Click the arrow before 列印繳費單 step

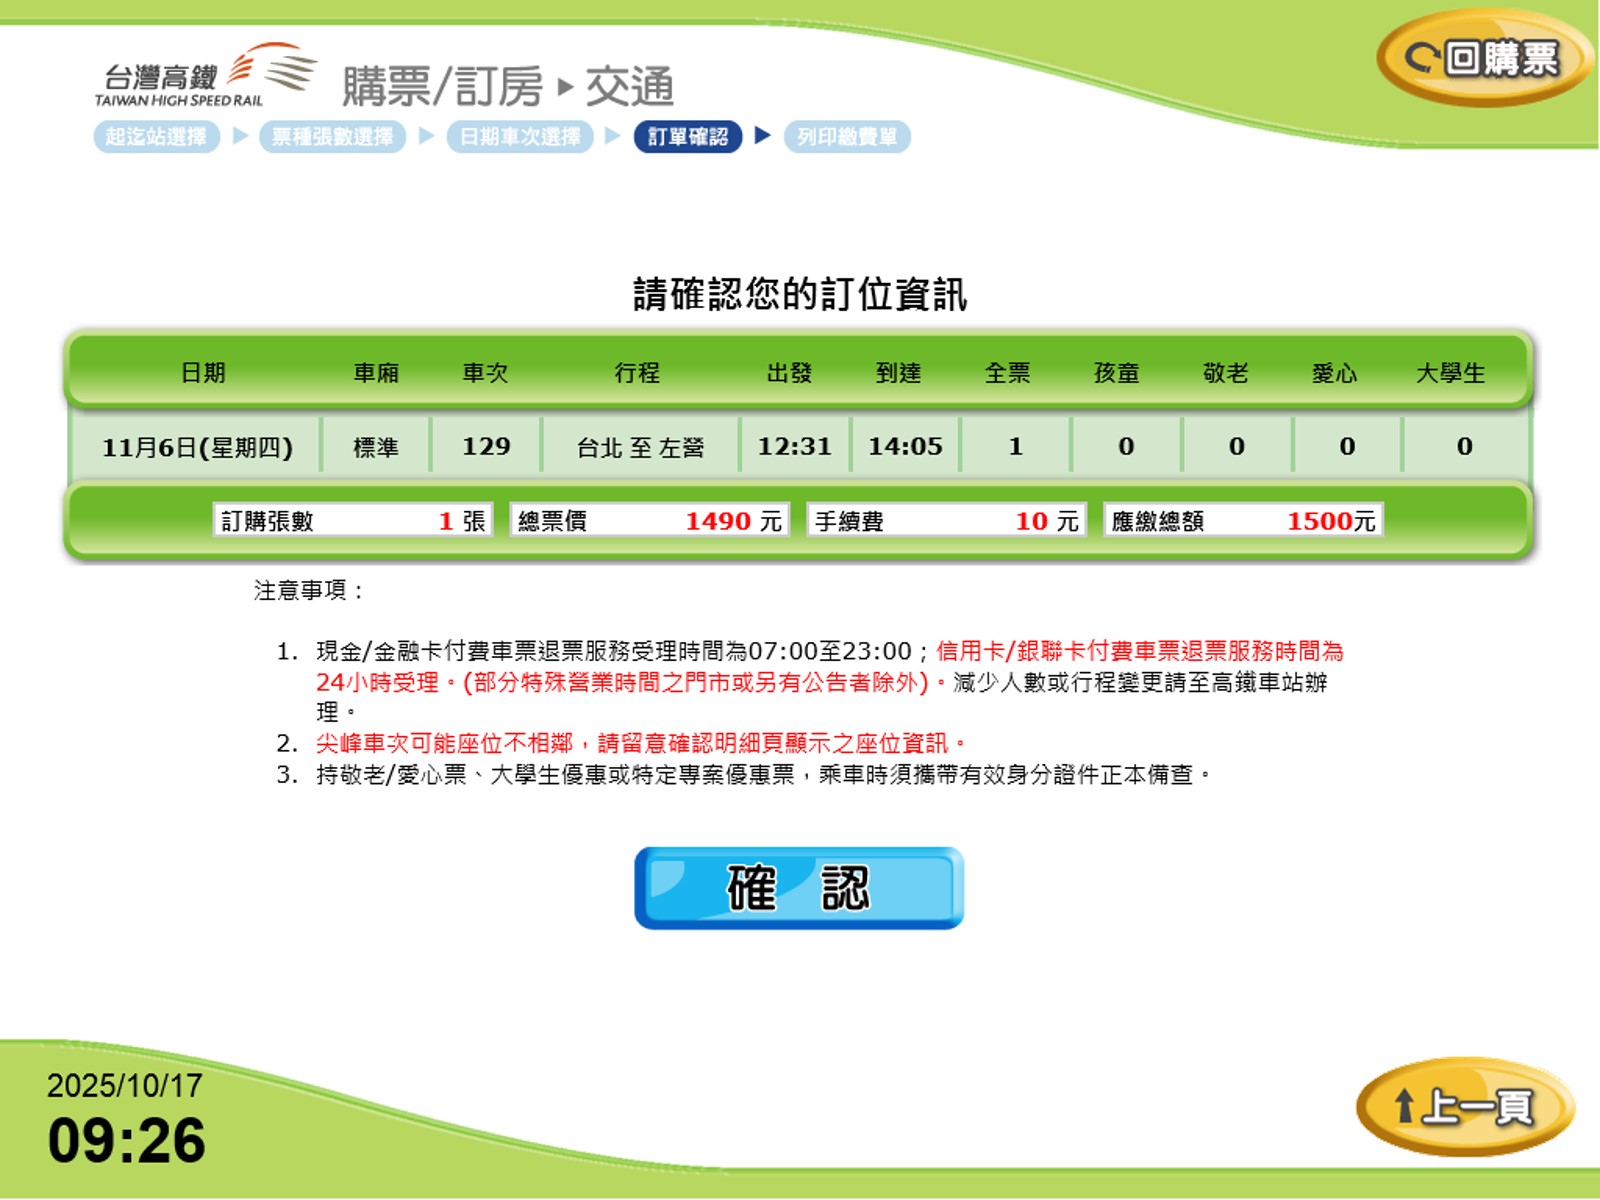pos(763,136)
